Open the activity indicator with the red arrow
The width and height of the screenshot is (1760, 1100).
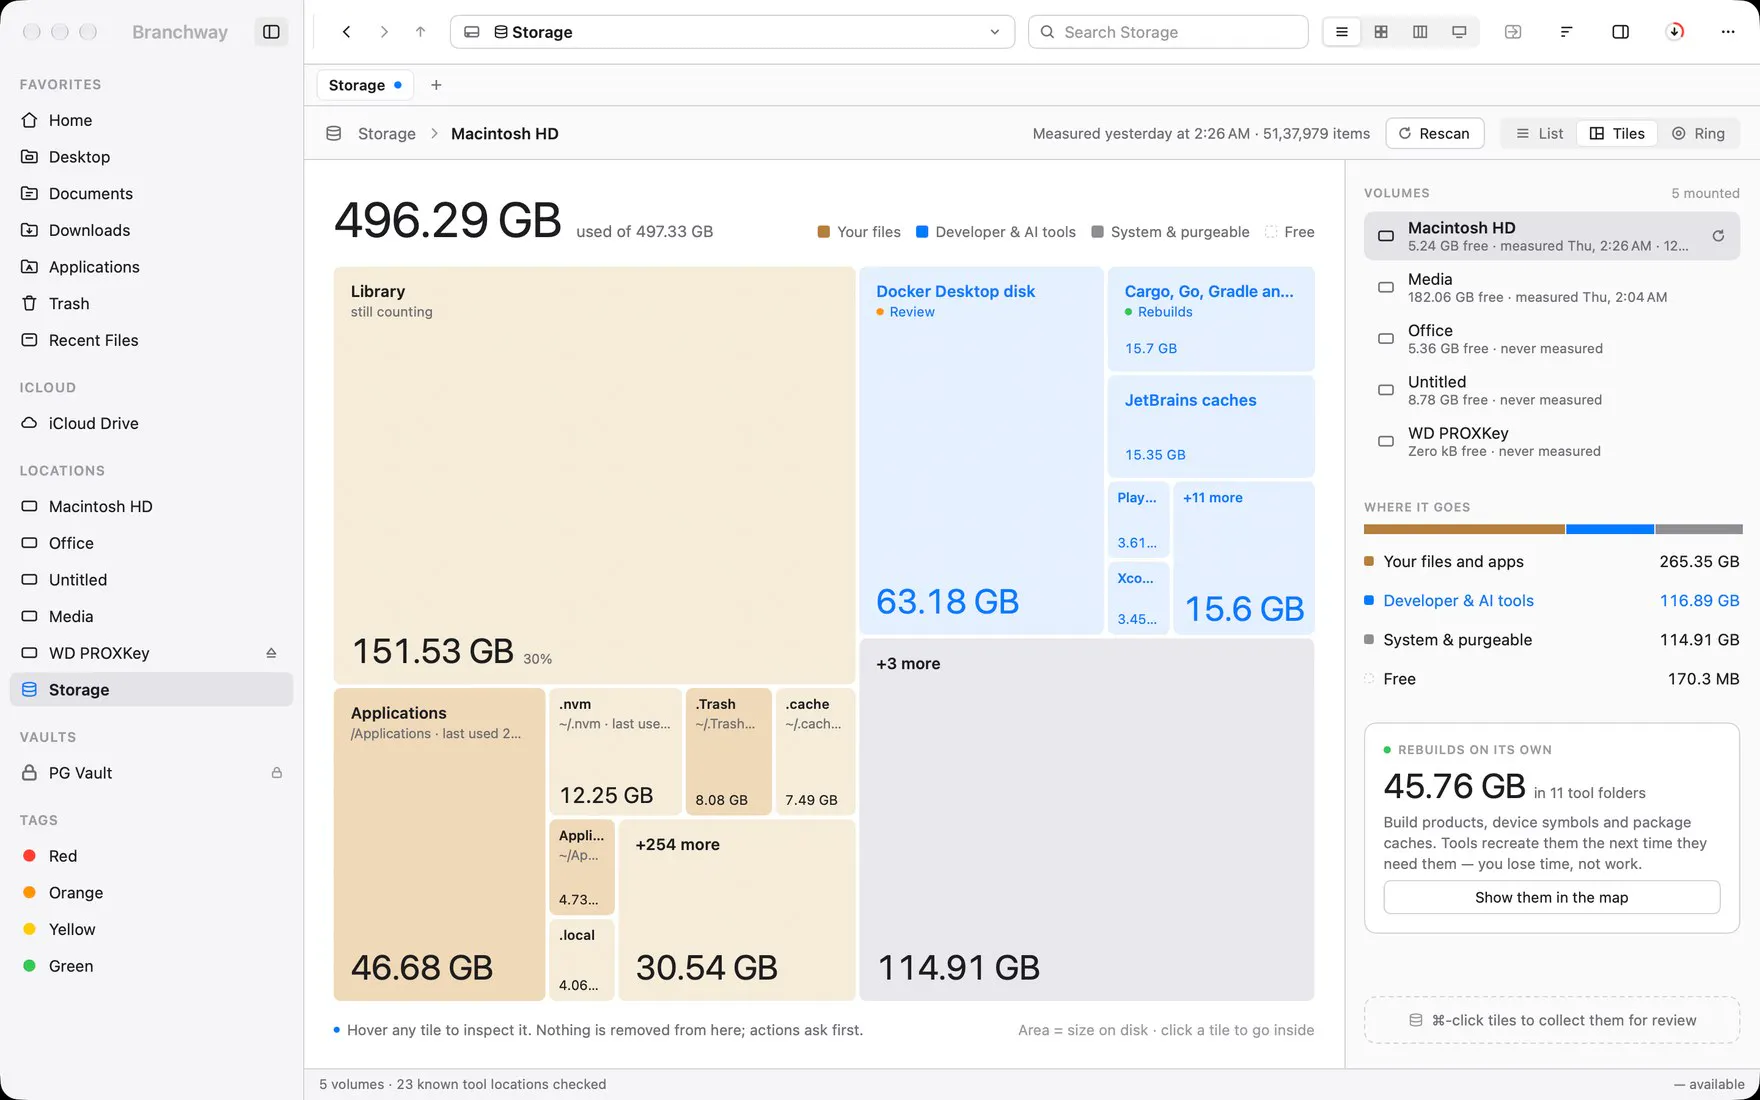tap(1675, 32)
